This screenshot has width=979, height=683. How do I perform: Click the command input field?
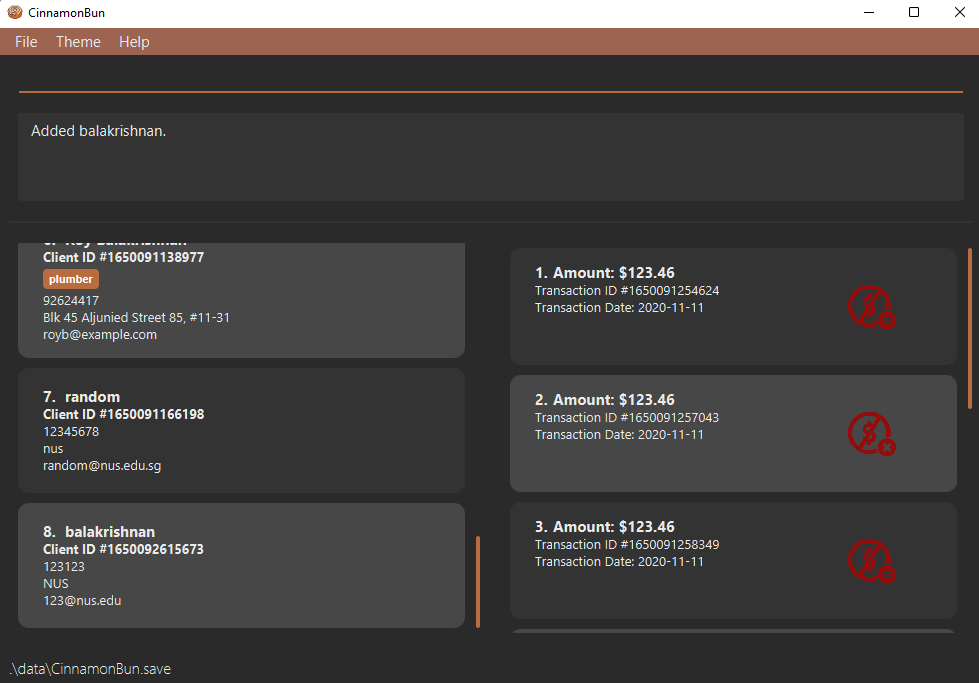(491, 79)
